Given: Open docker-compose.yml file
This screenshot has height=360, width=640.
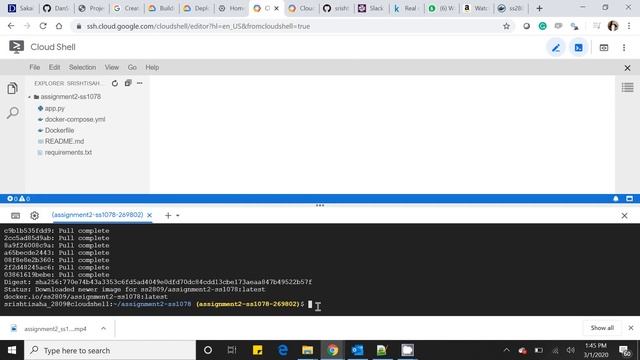Looking at the screenshot, I should tap(75, 120).
